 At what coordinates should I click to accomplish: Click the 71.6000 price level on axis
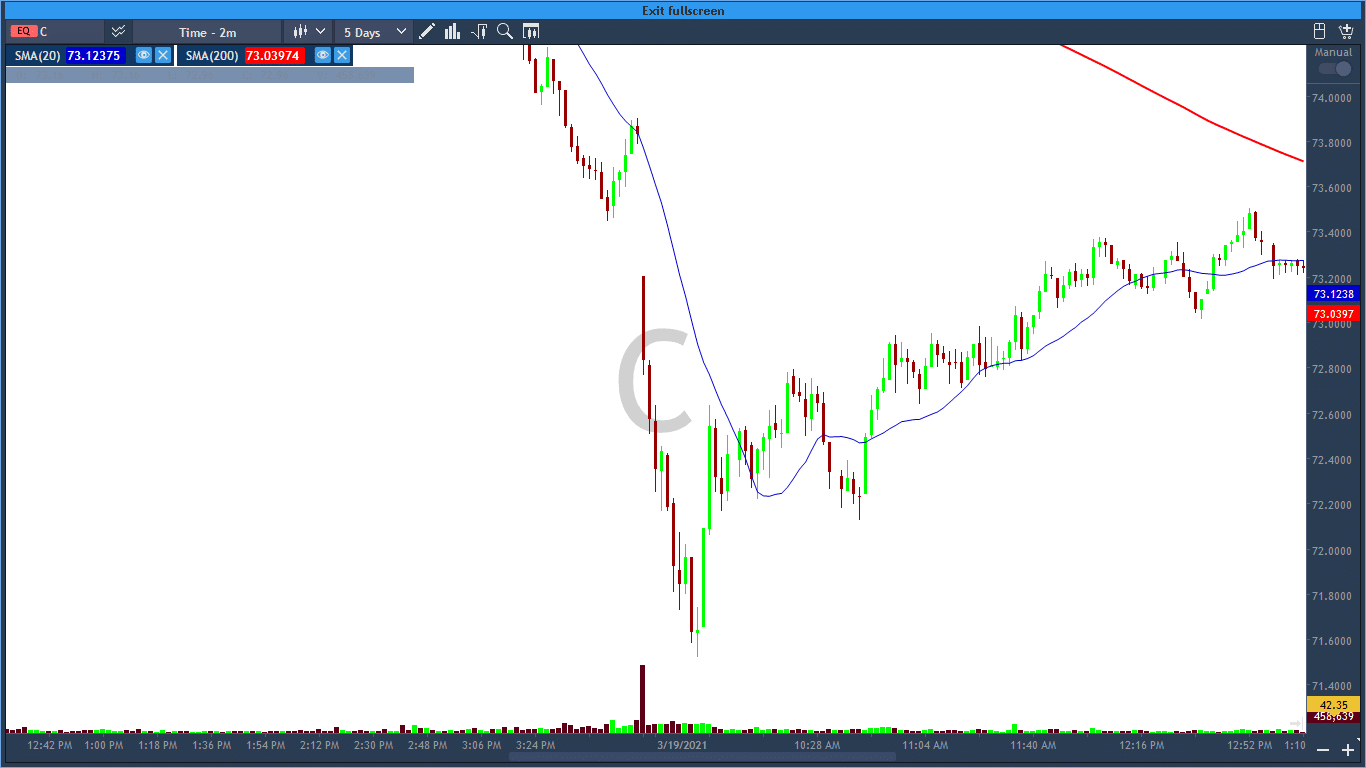[x=1334, y=641]
